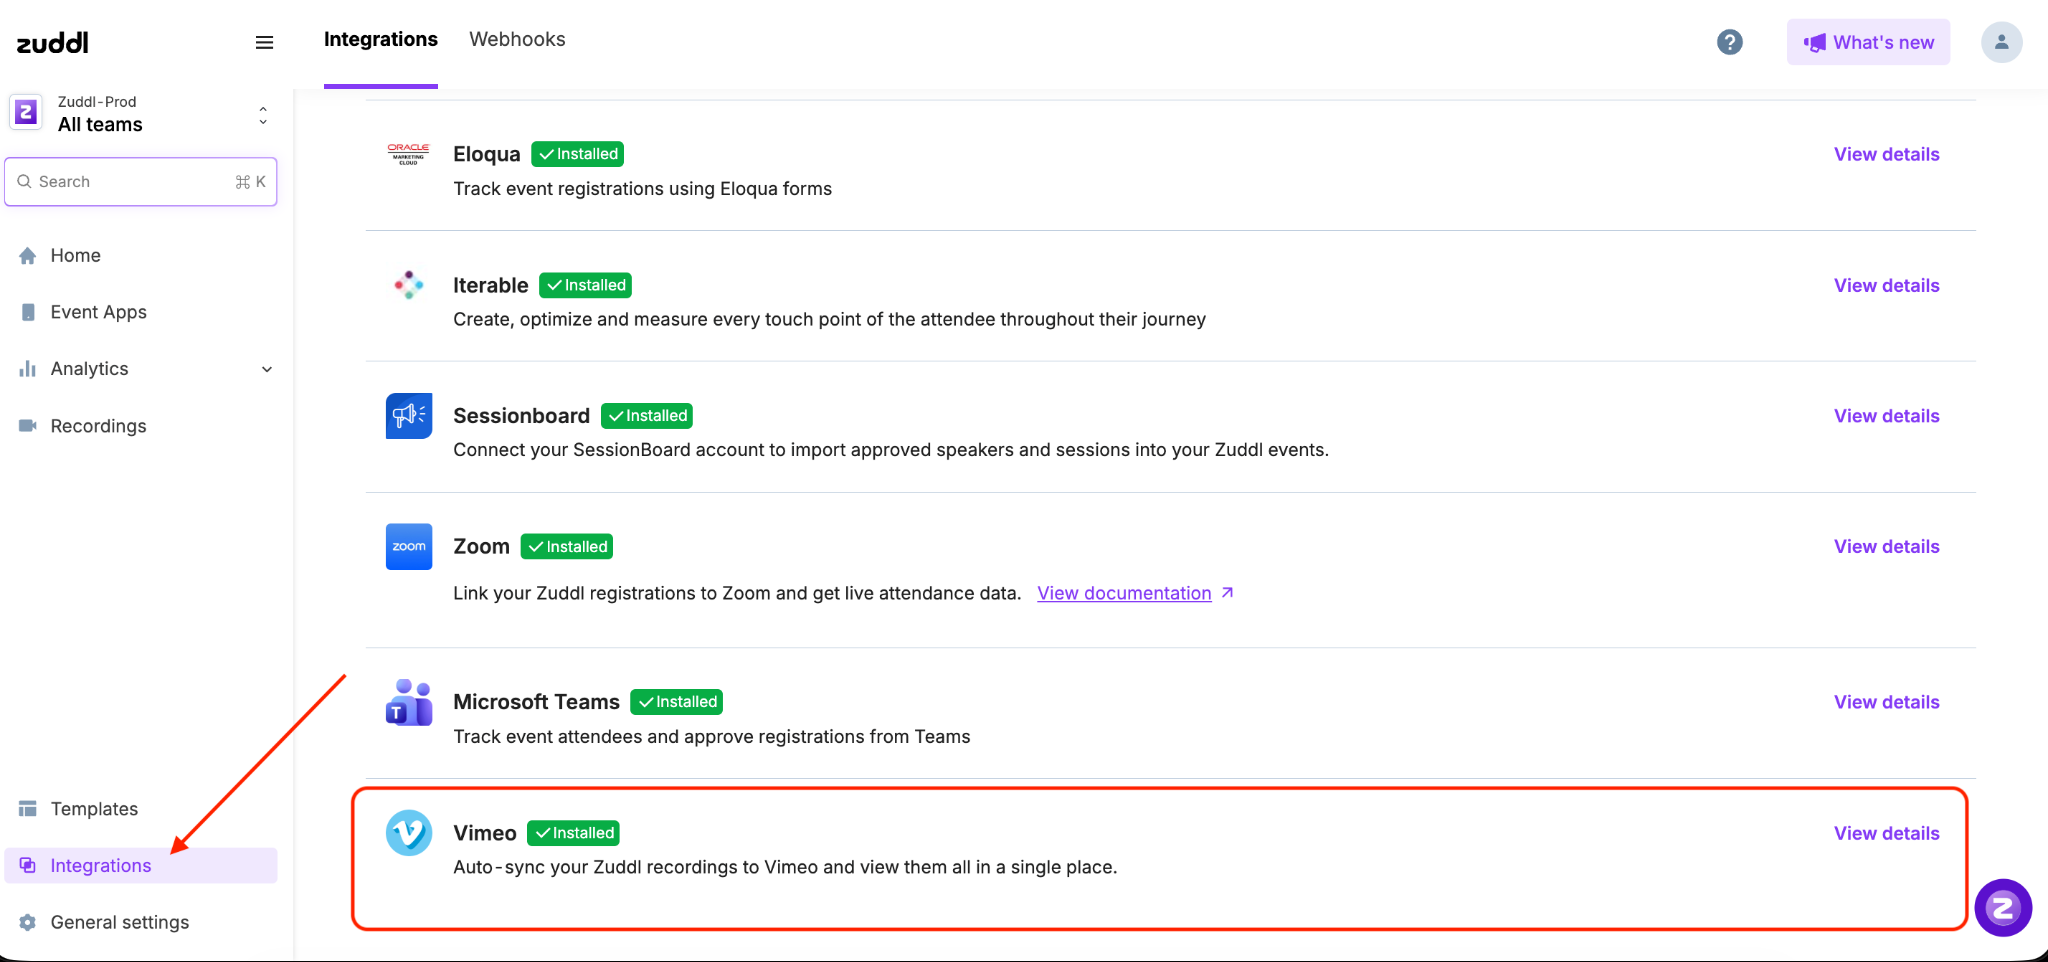Click the Installed badge next to Sessionboard

647,416
